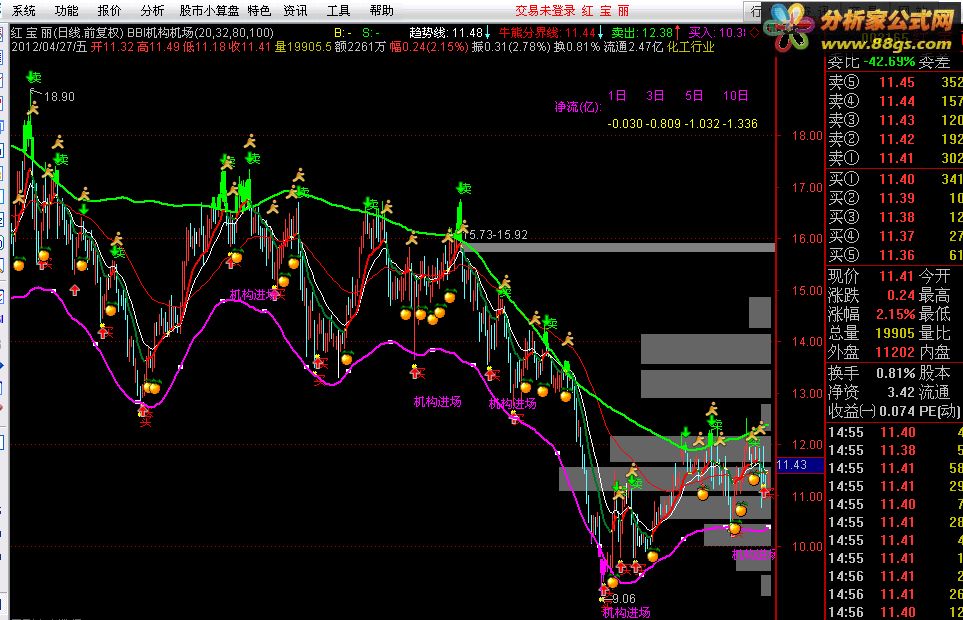Open the 帮助 menu
The height and width of the screenshot is (620, 963).
click(x=381, y=10)
